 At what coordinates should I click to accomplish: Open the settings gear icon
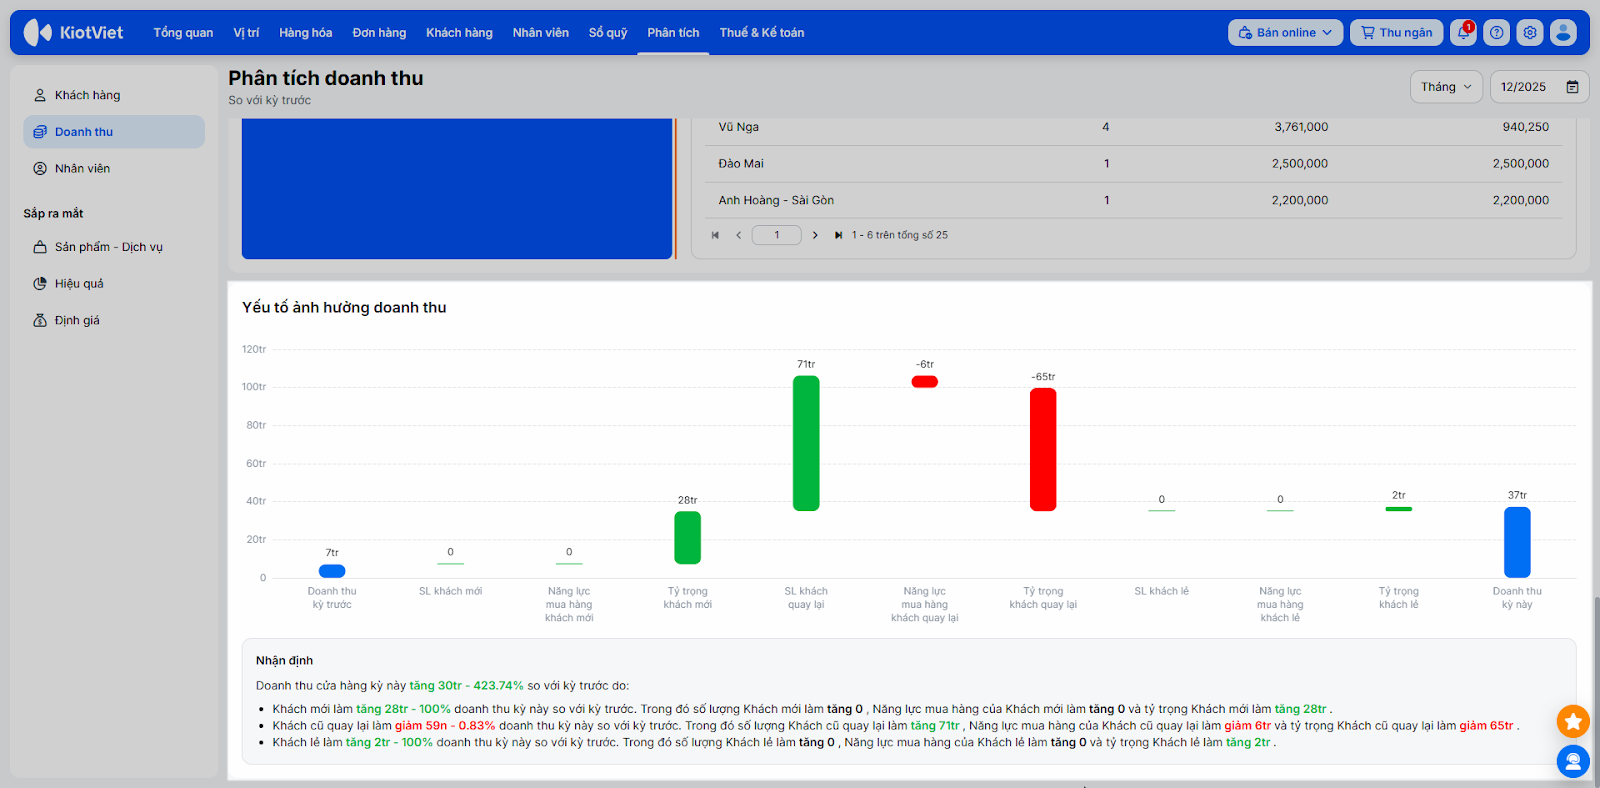click(x=1530, y=32)
